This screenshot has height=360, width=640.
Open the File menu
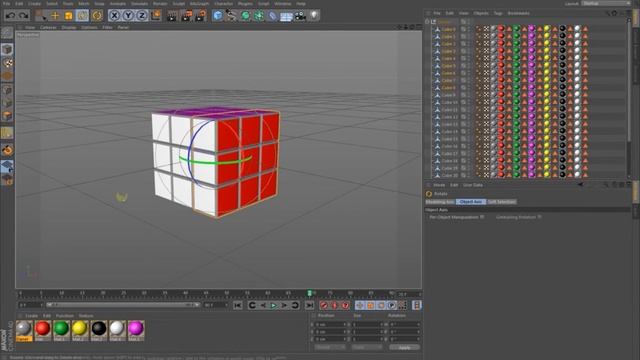coord(6,4)
